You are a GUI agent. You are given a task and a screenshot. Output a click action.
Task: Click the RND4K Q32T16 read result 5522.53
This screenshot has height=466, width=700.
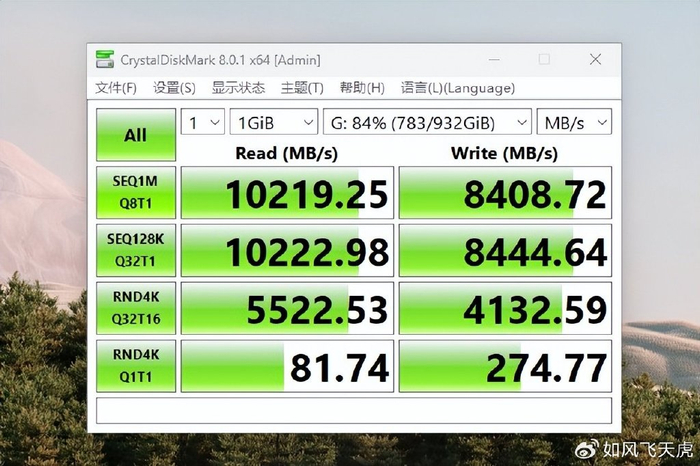(x=288, y=308)
